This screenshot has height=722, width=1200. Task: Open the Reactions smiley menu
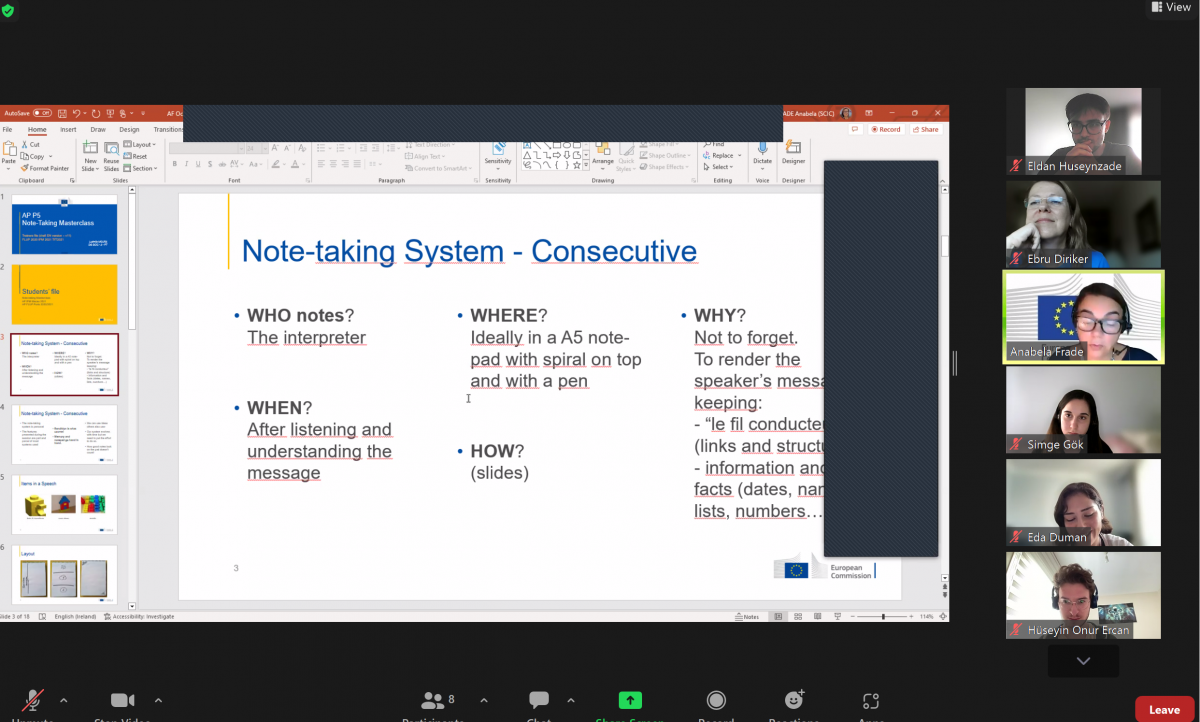pyautogui.click(x=794, y=700)
